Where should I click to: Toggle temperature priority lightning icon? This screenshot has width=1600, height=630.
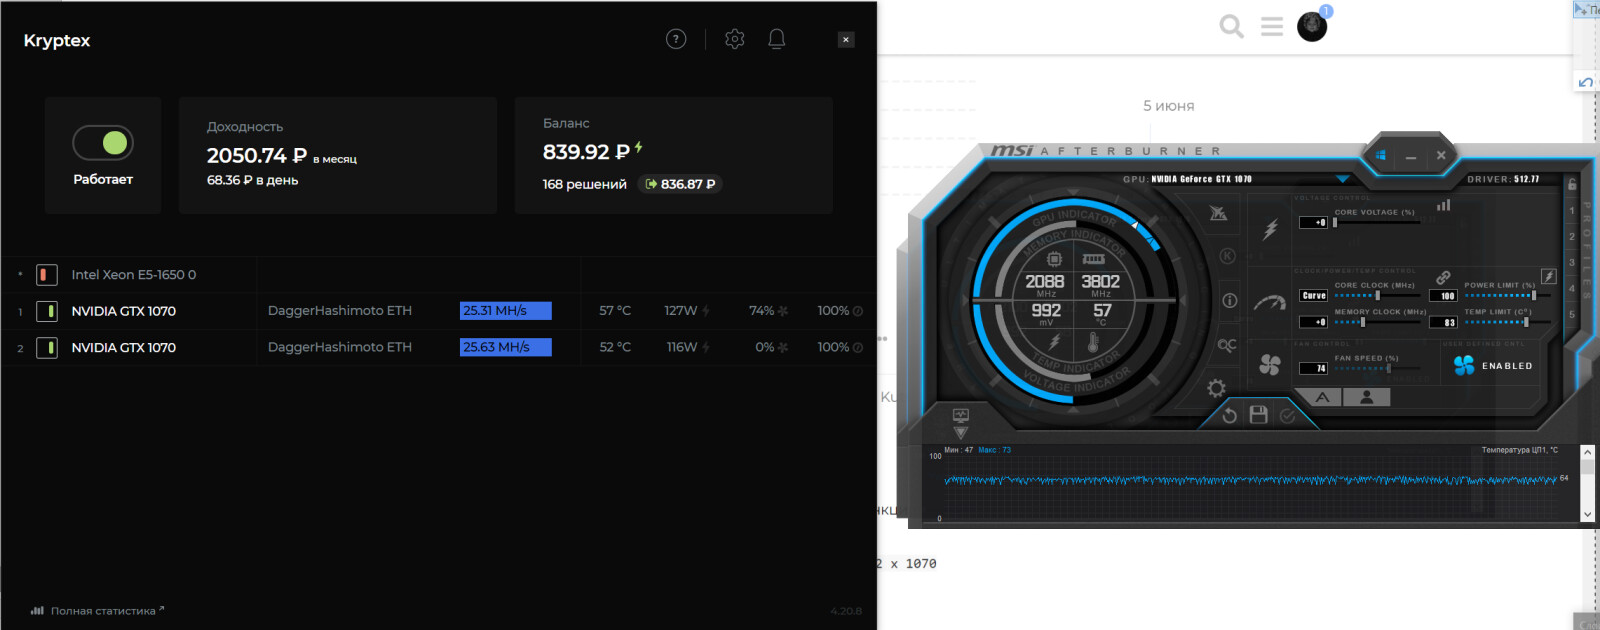(1548, 277)
